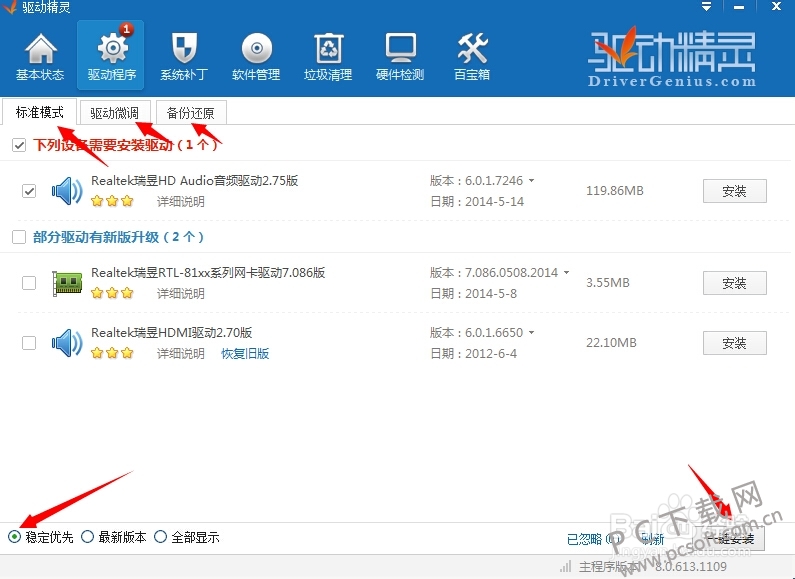Click the signal bars icon in status bar

point(566,566)
